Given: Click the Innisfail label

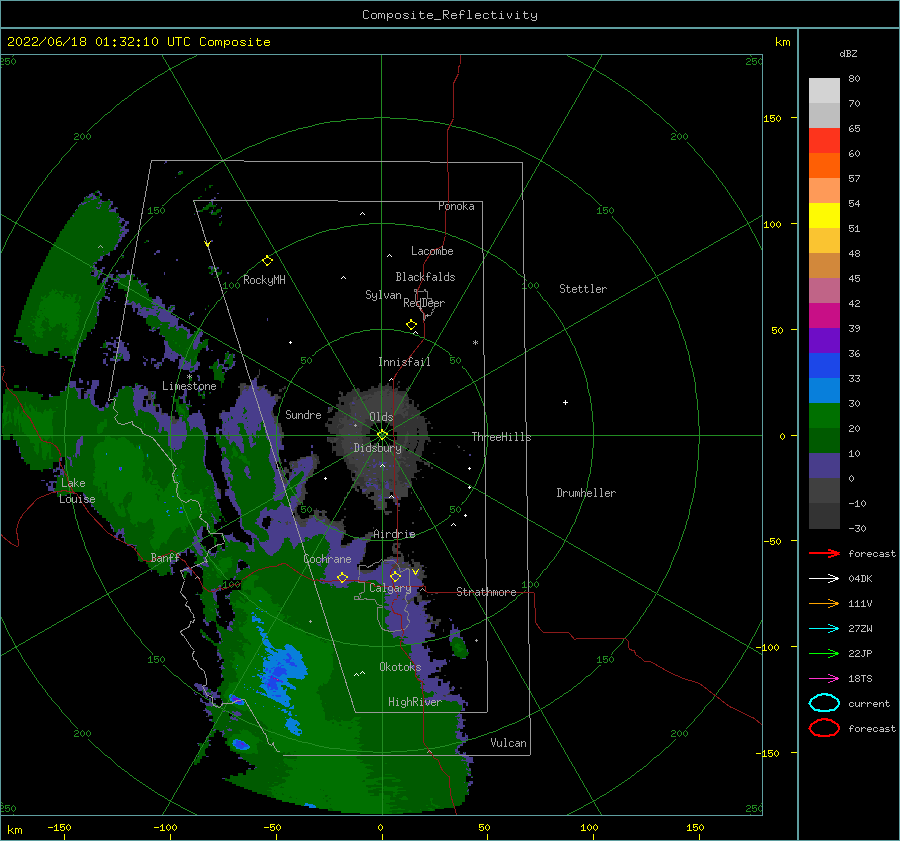Looking at the screenshot, I should coord(404,362).
